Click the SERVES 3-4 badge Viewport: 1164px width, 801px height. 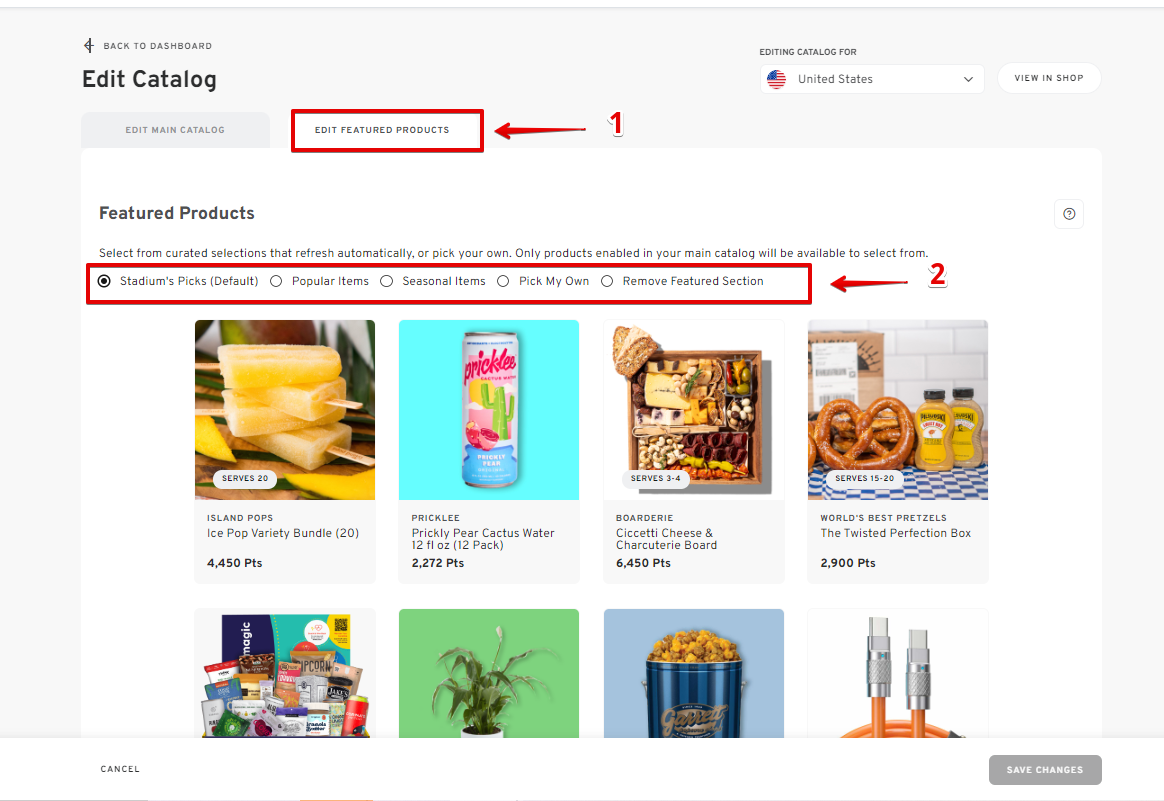(655, 479)
